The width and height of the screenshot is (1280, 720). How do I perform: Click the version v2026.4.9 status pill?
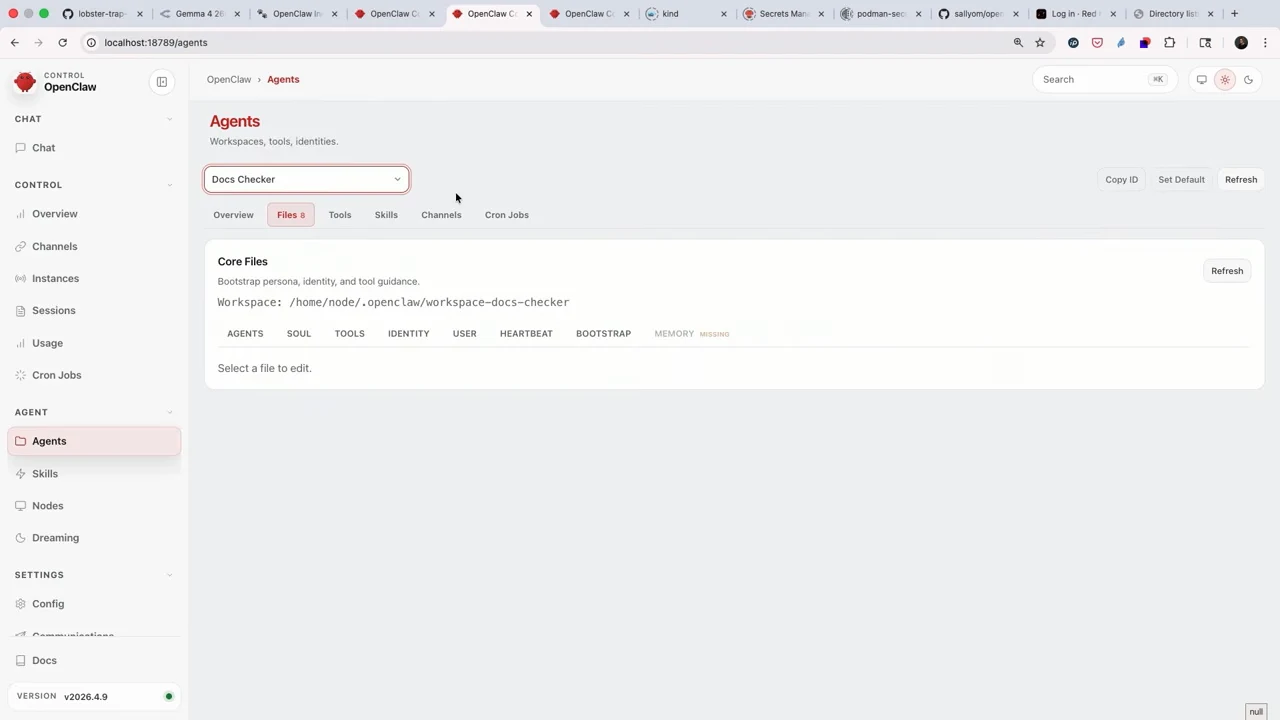(94, 697)
